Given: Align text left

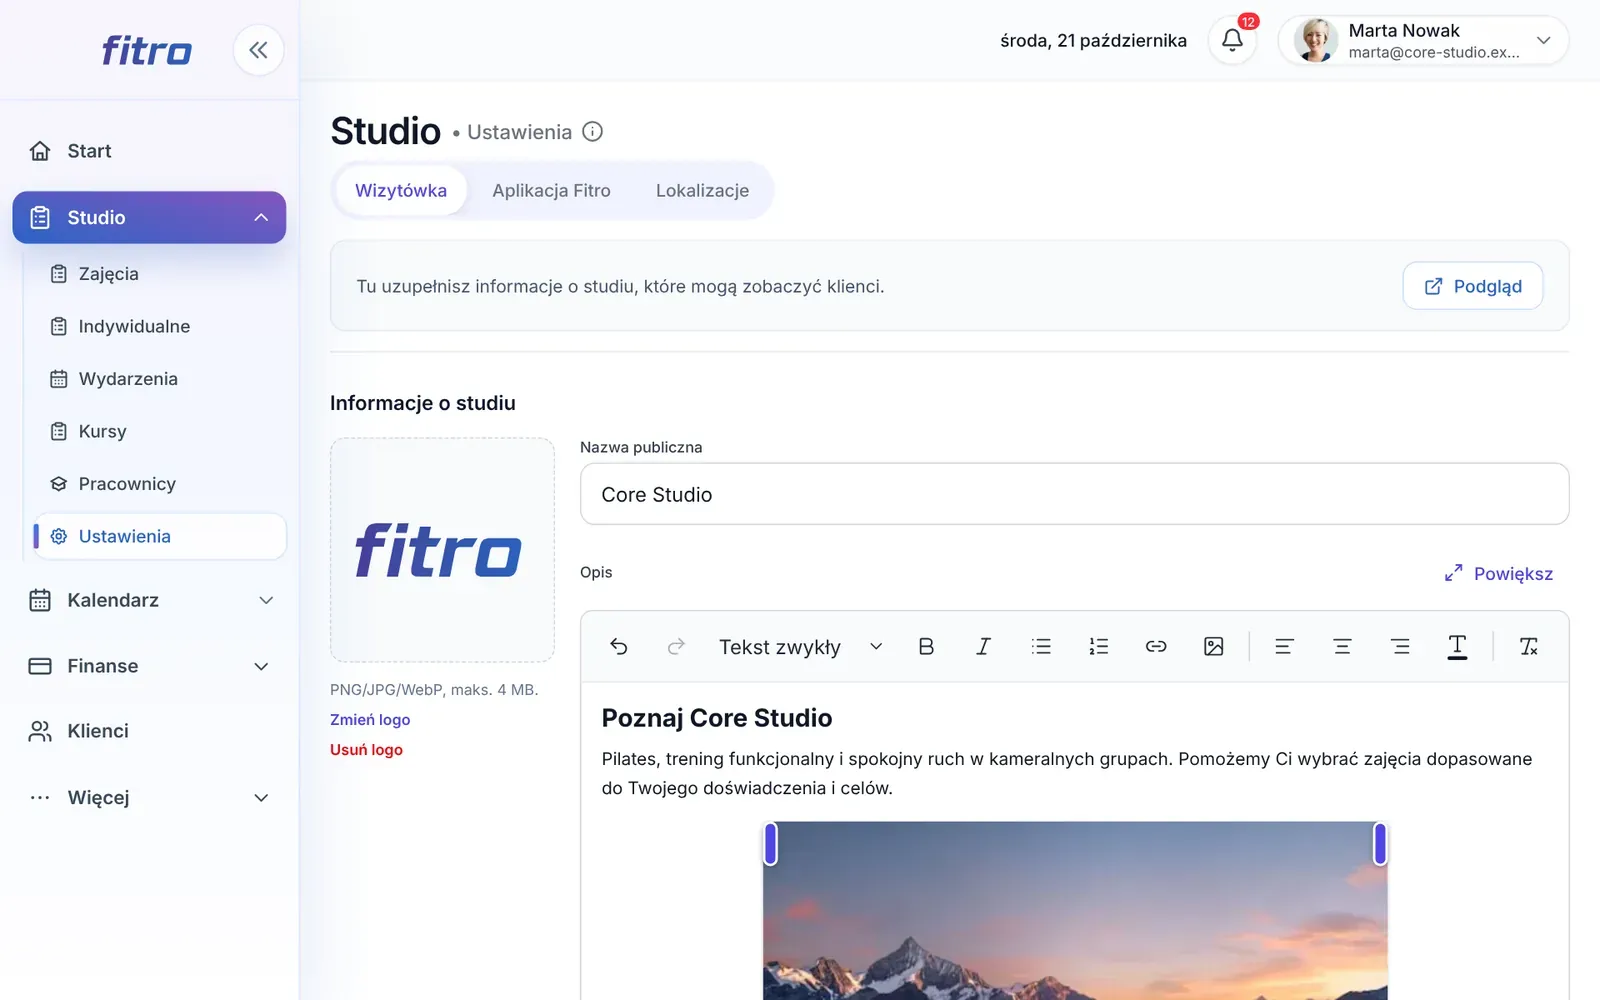Looking at the screenshot, I should [1285, 647].
